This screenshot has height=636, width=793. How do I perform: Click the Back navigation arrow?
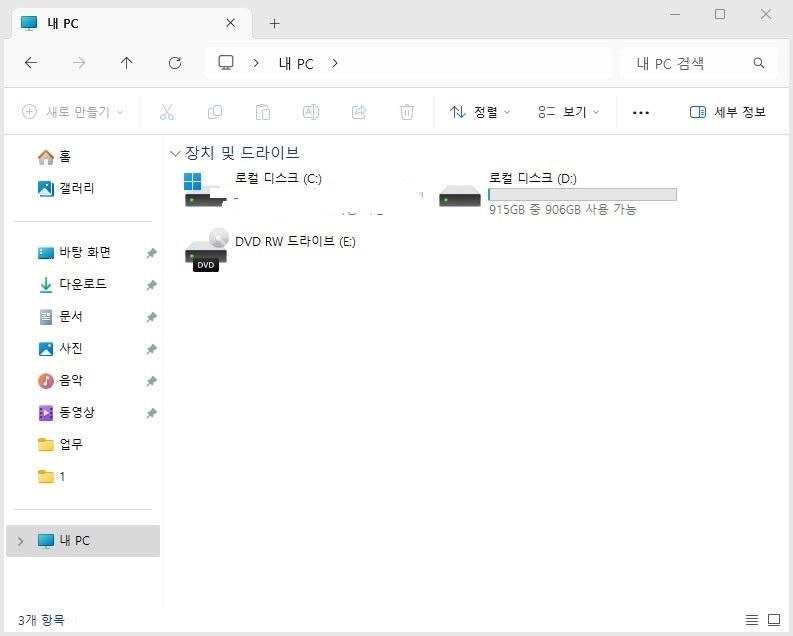click(31, 63)
